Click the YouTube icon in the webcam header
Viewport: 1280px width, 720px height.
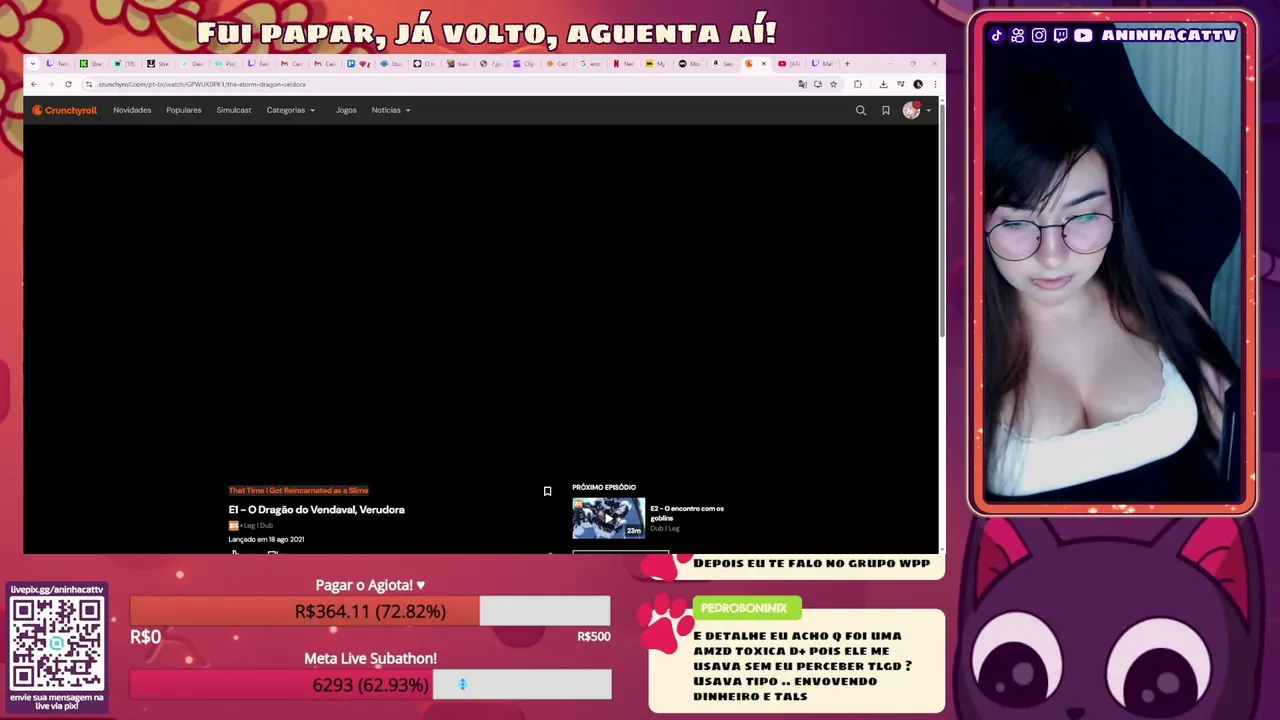1083,35
